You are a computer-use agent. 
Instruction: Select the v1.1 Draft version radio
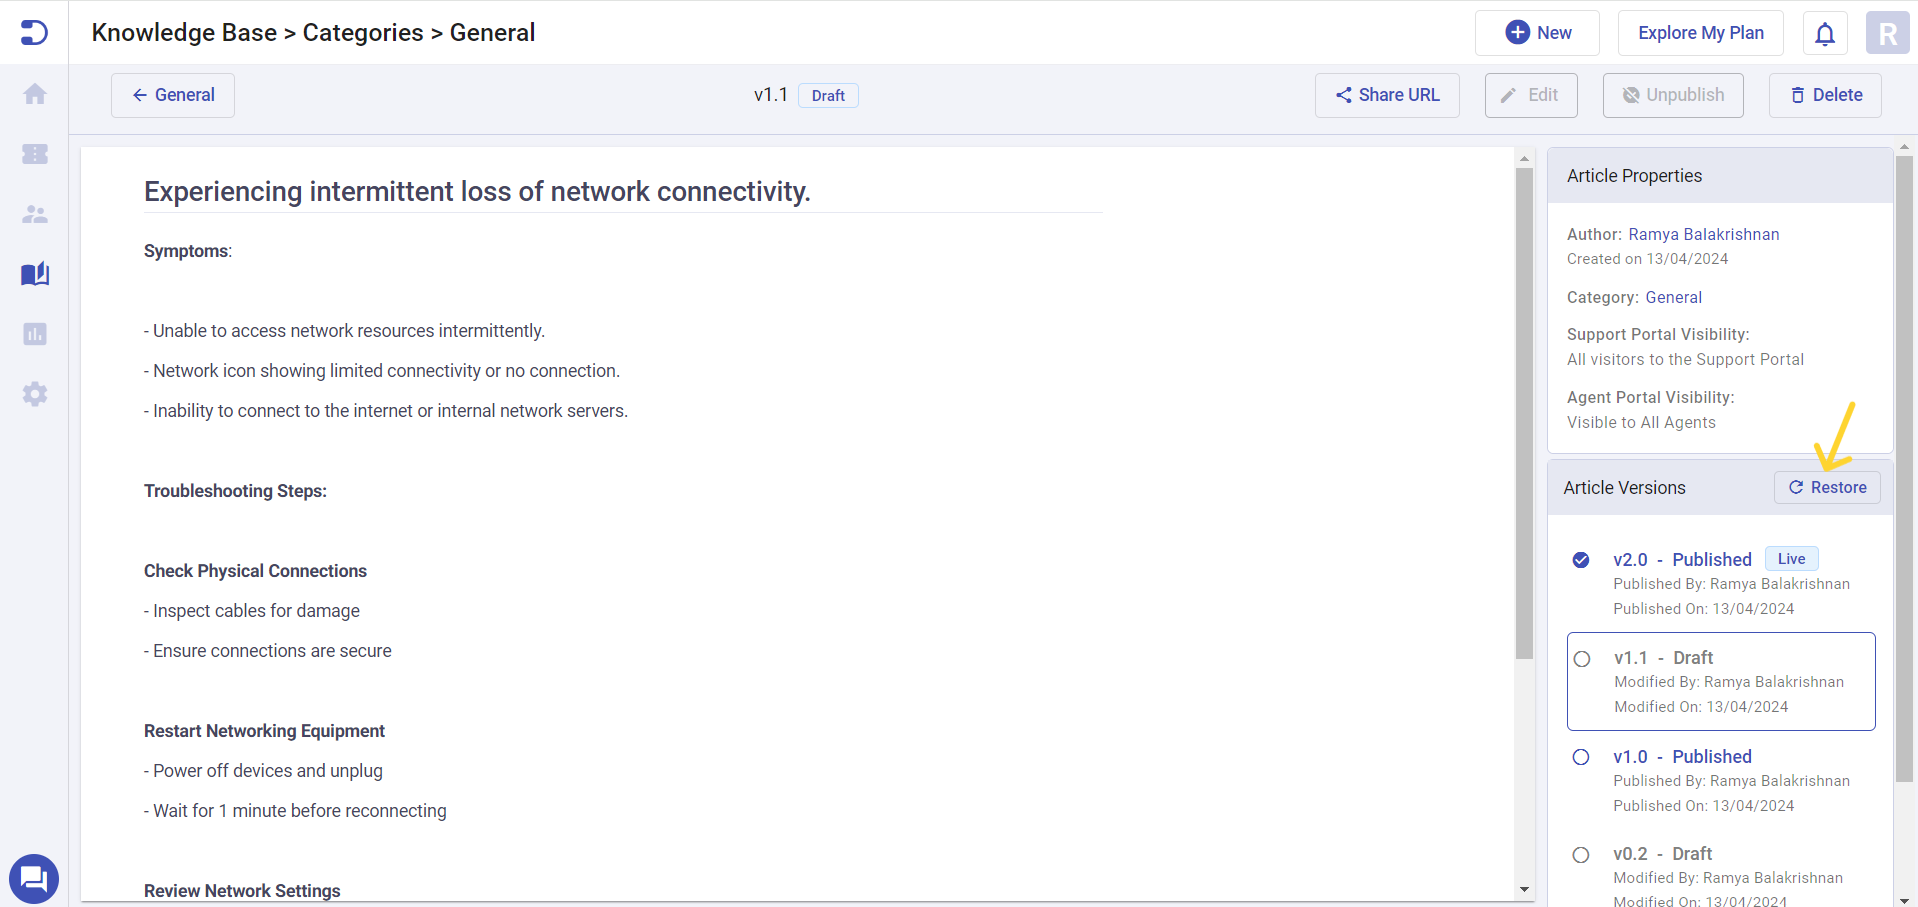coord(1582,659)
